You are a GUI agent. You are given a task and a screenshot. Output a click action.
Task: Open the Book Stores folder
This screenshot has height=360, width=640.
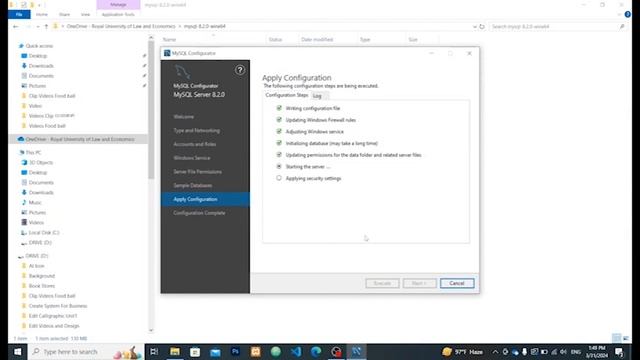click(x=38, y=286)
